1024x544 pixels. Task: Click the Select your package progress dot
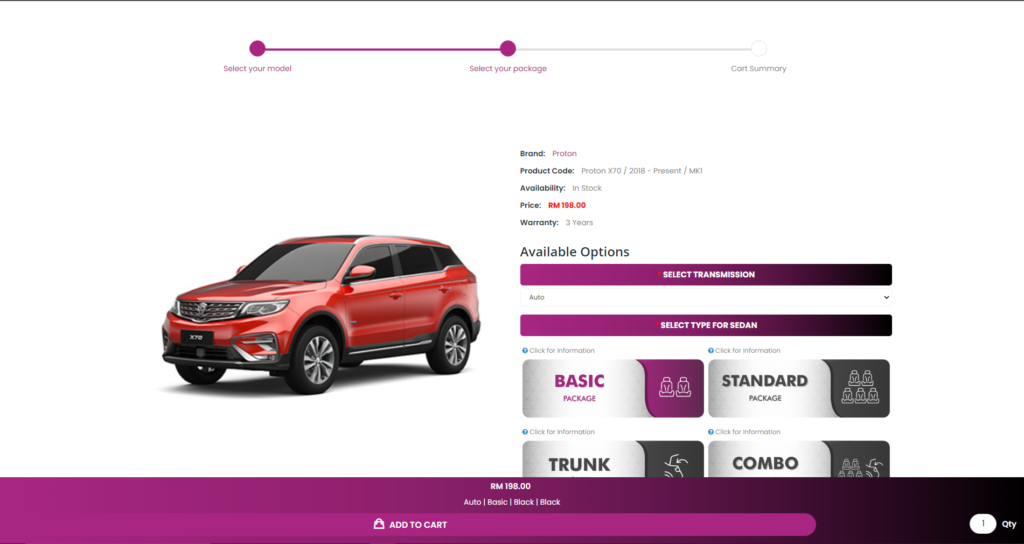coord(508,48)
